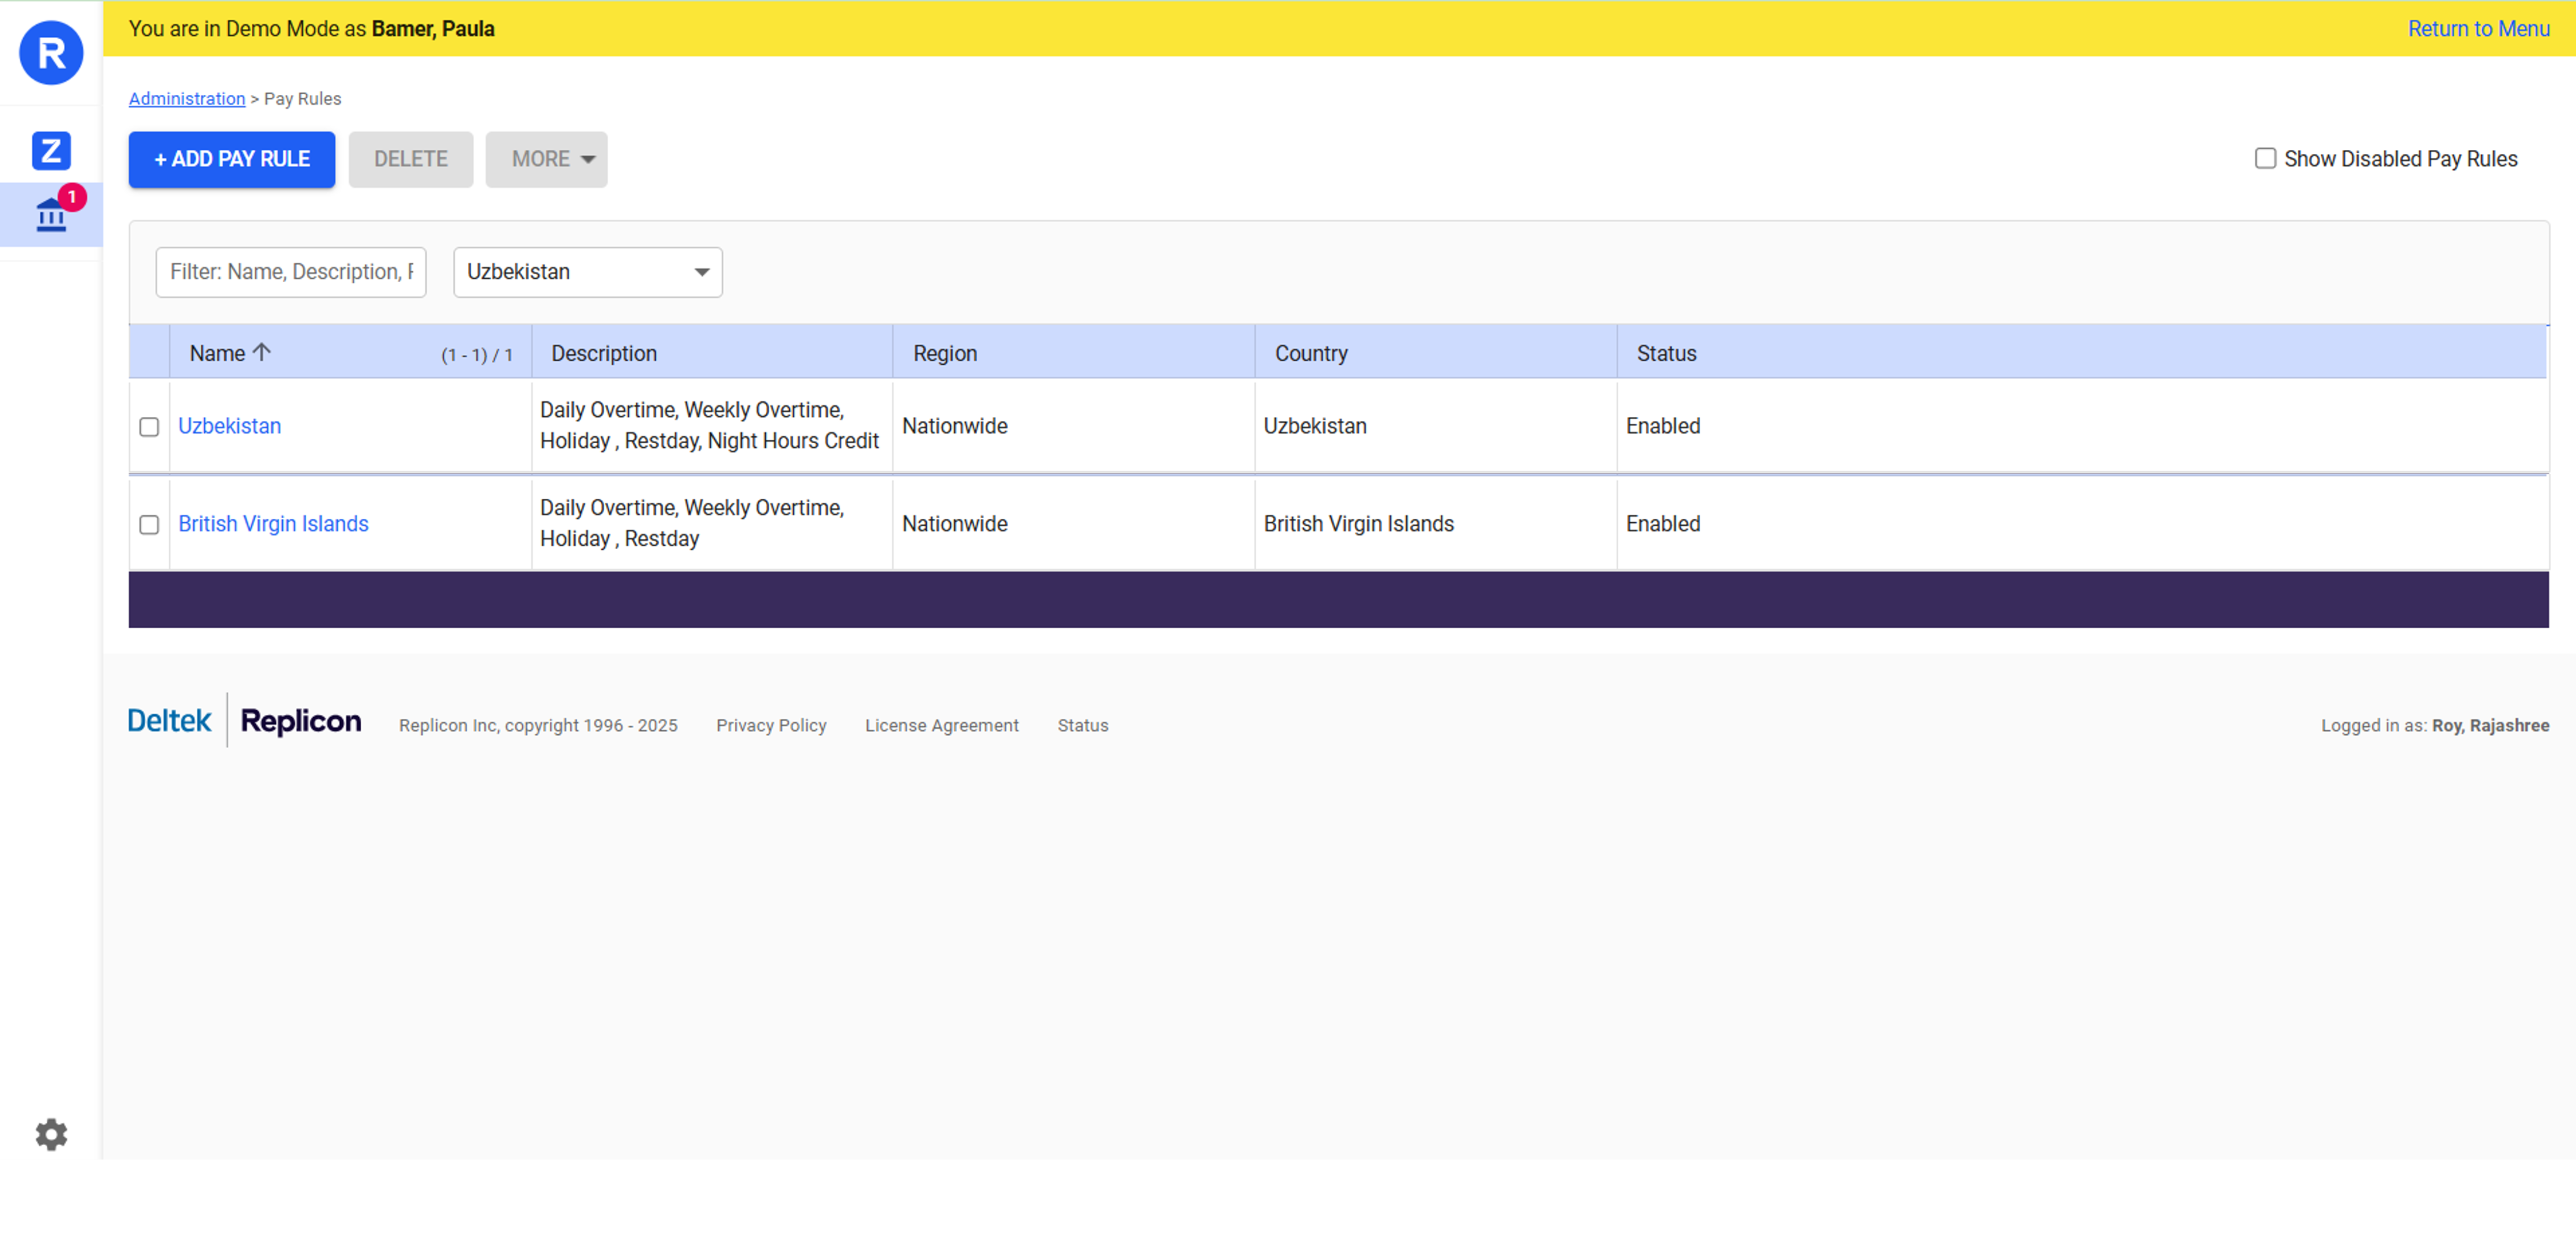This screenshot has height=1250, width=2576.
Task: Click the Replicon logo in footer
Action: pyautogui.click(x=301, y=721)
